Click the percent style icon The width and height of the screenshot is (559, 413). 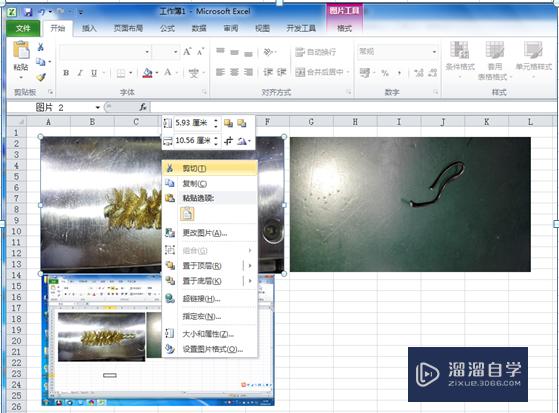point(385,73)
